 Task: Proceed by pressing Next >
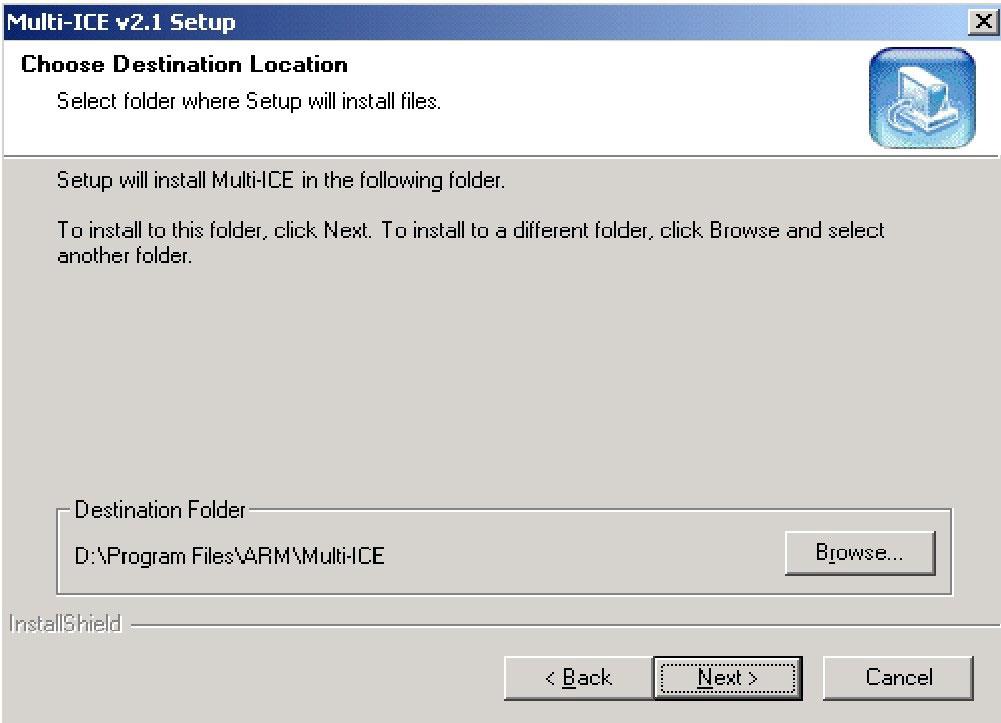pyautogui.click(x=727, y=678)
